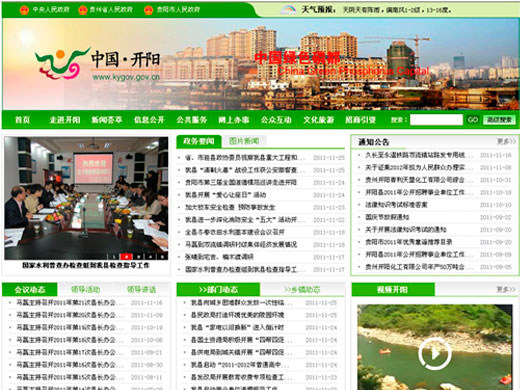Click the 中央人民政府 national emblem icon

point(24,10)
